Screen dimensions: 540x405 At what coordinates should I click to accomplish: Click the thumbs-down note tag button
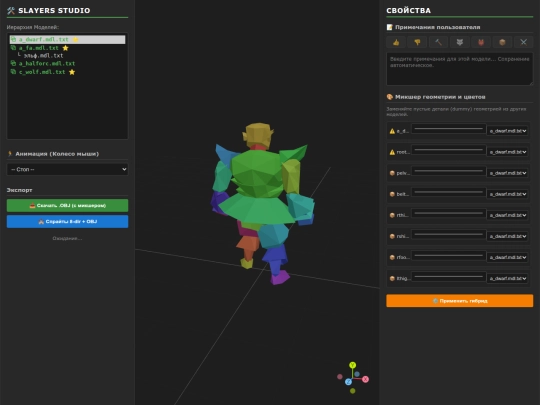tap(417, 42)
